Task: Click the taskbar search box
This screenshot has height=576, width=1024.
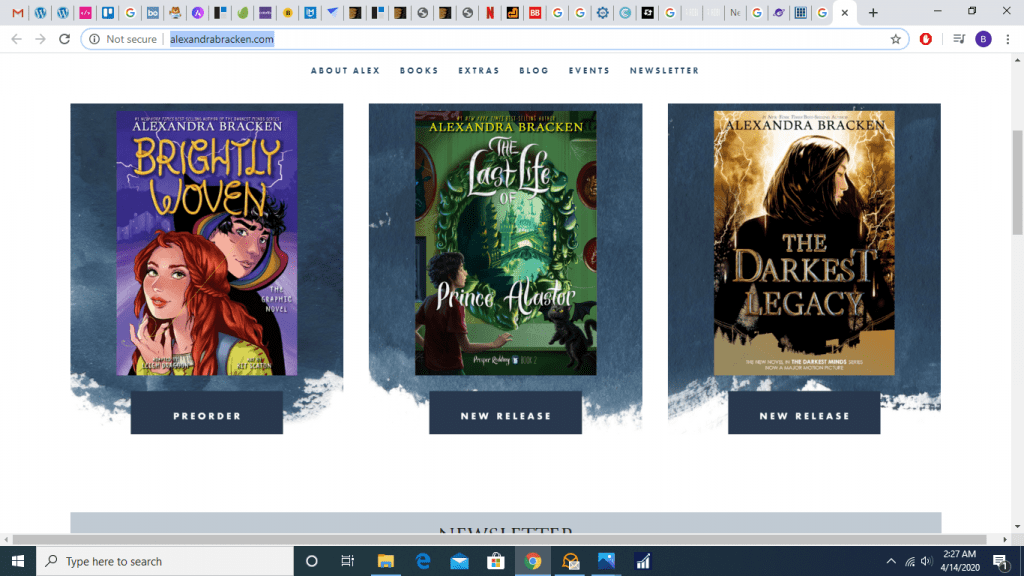Action: point(165,561)
